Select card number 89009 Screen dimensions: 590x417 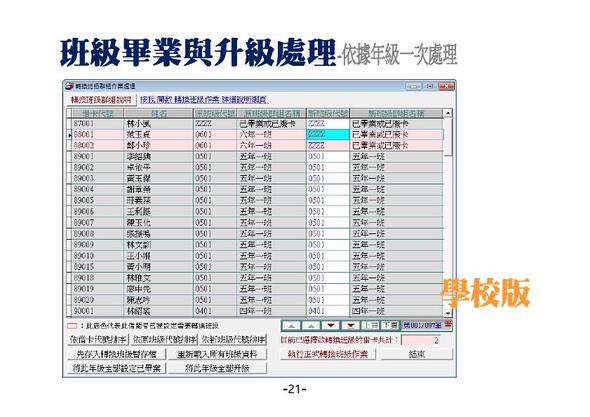click(97, 245)
